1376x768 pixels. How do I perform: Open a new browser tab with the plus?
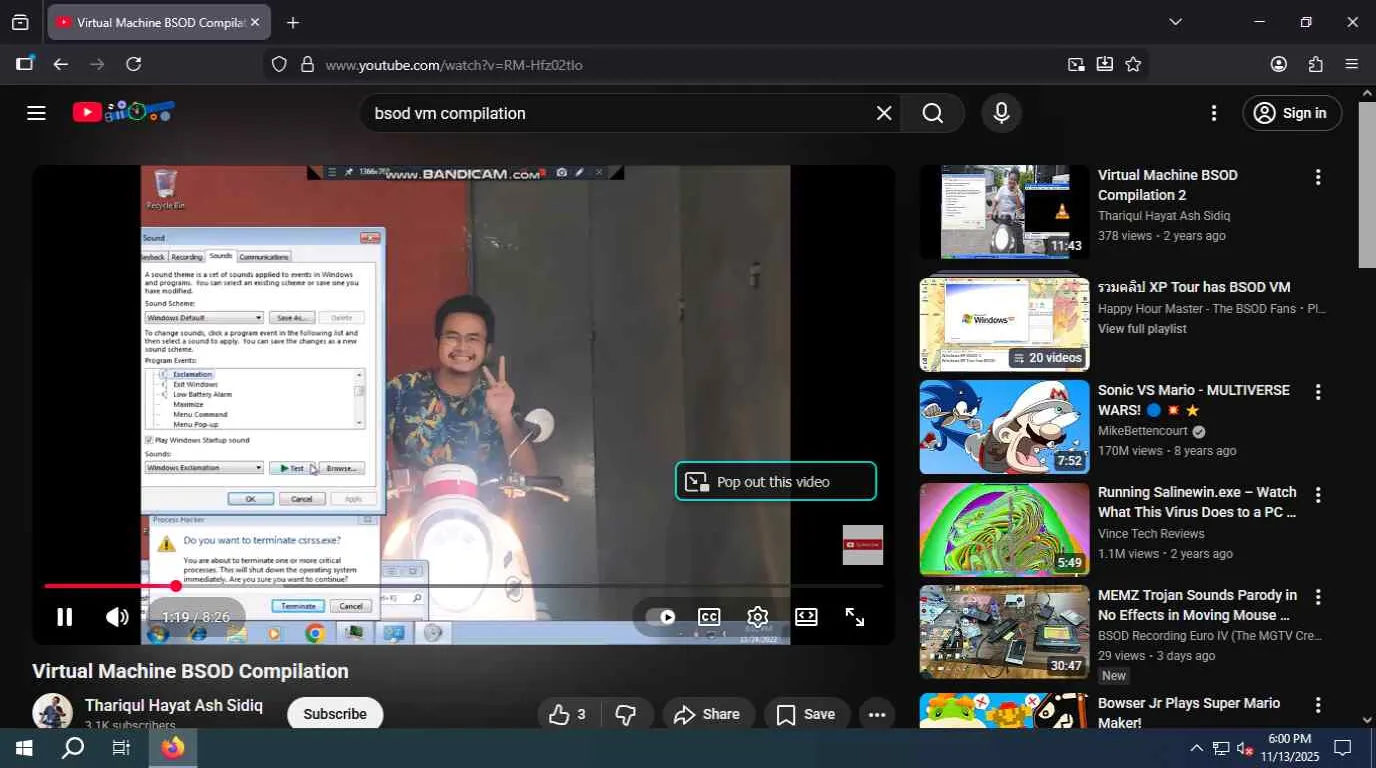point(292,22)
